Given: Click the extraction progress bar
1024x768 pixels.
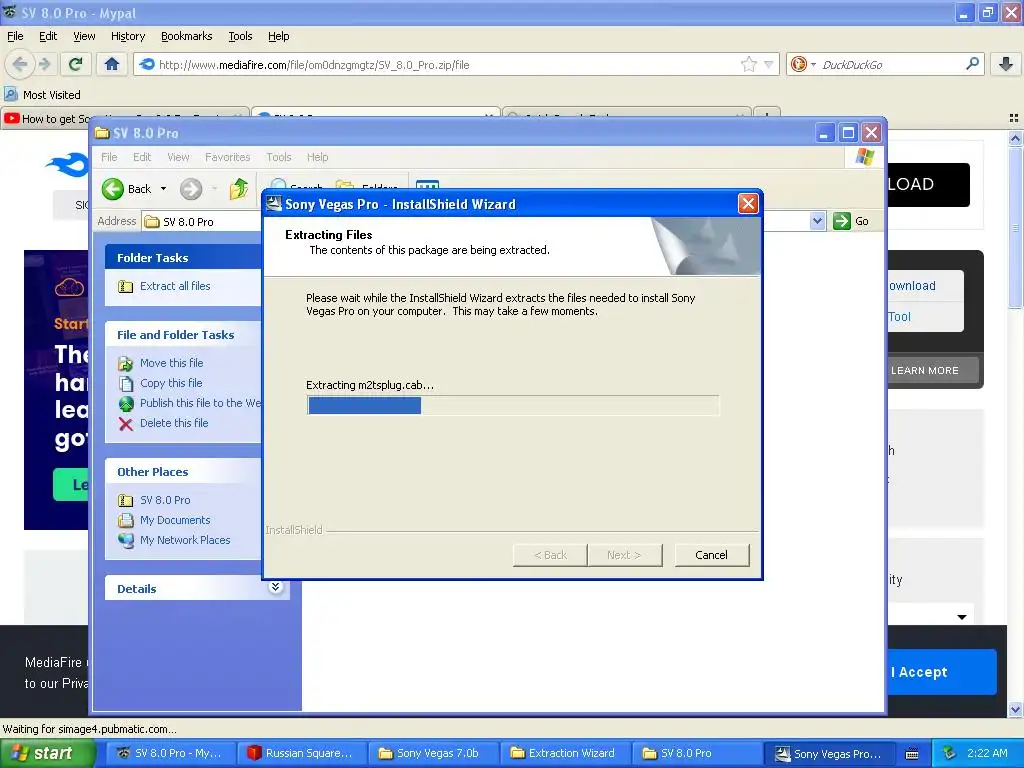Looking at the screenshot, I should (x=513, y=406).
